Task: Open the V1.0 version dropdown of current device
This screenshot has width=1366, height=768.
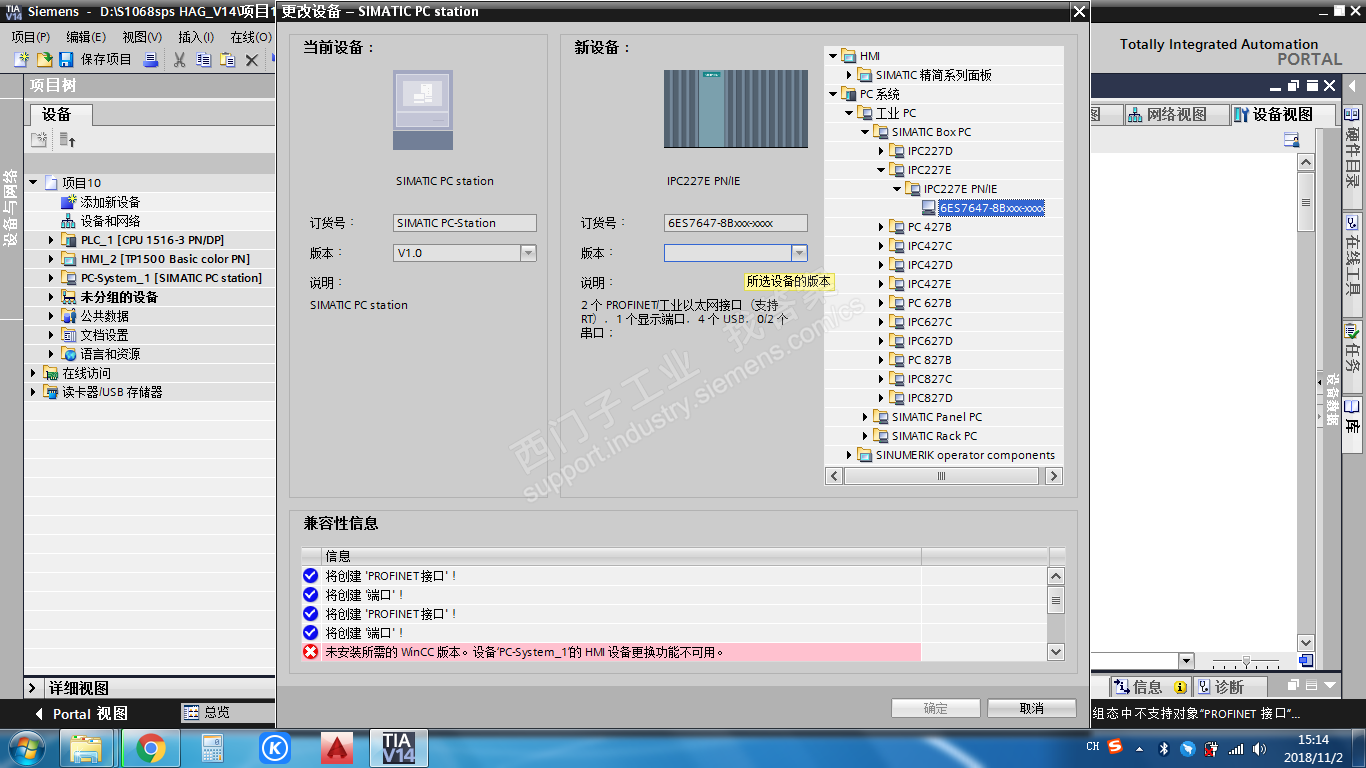Action: coord(528,253)
